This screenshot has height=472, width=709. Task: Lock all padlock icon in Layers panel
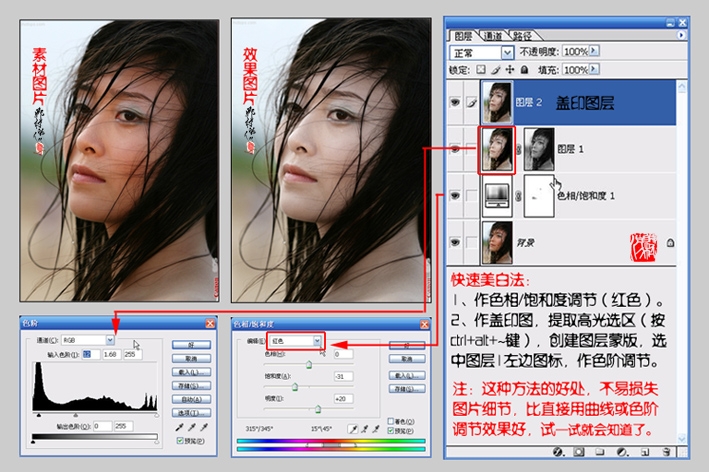524,69
